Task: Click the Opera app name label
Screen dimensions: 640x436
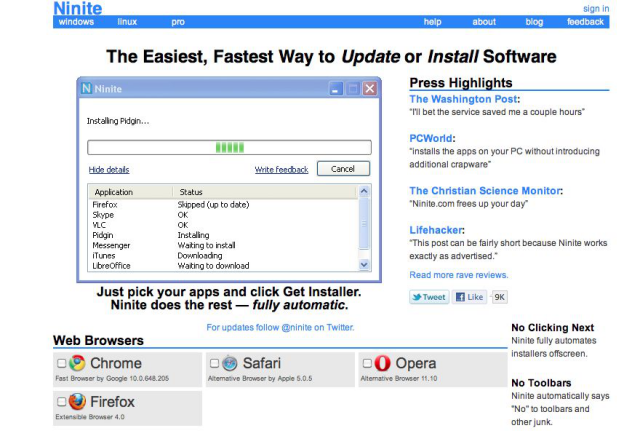Action: click(x=416, y=363)
